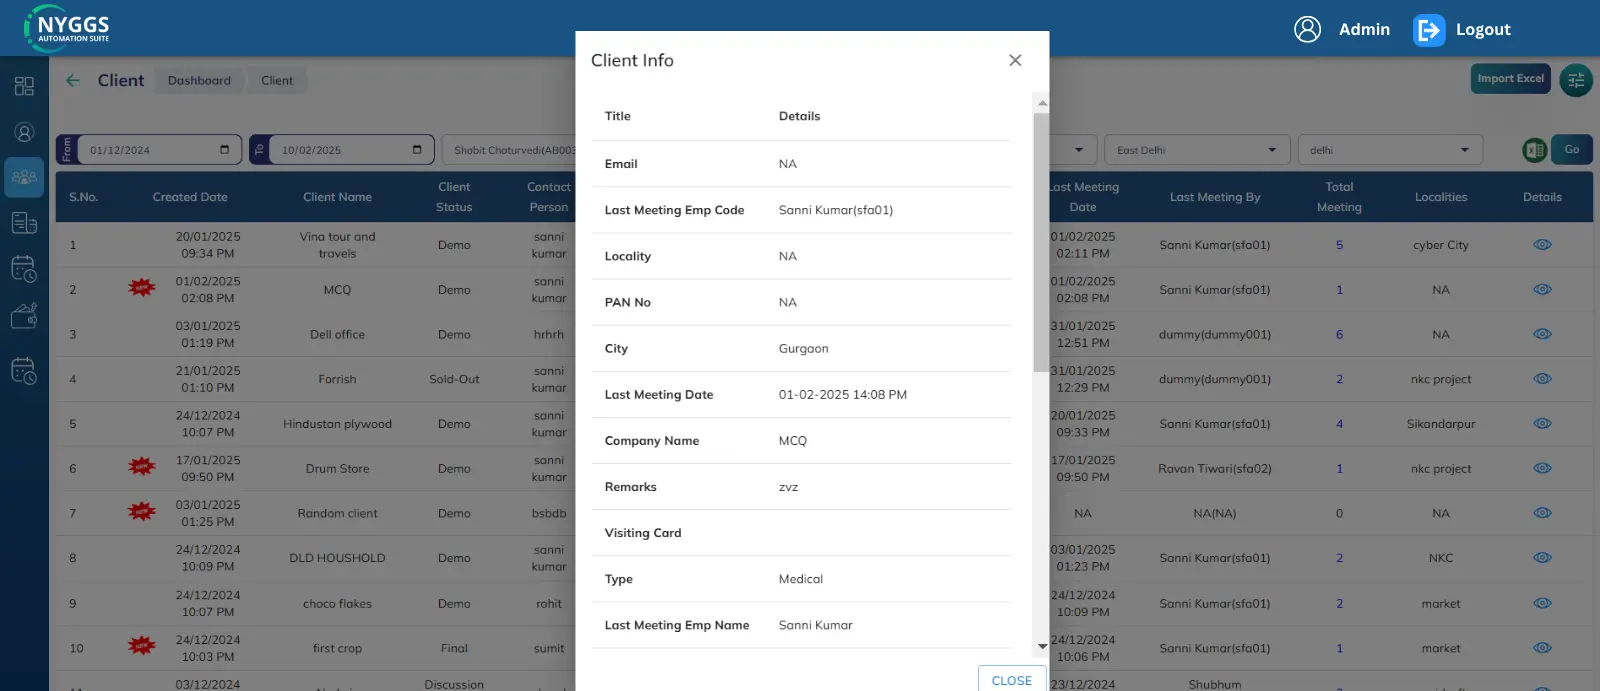Open dropdown arrow left of East Delhi
Image resolution: width=1600 pixels, height=691 pixels.
pos(1079,150)
